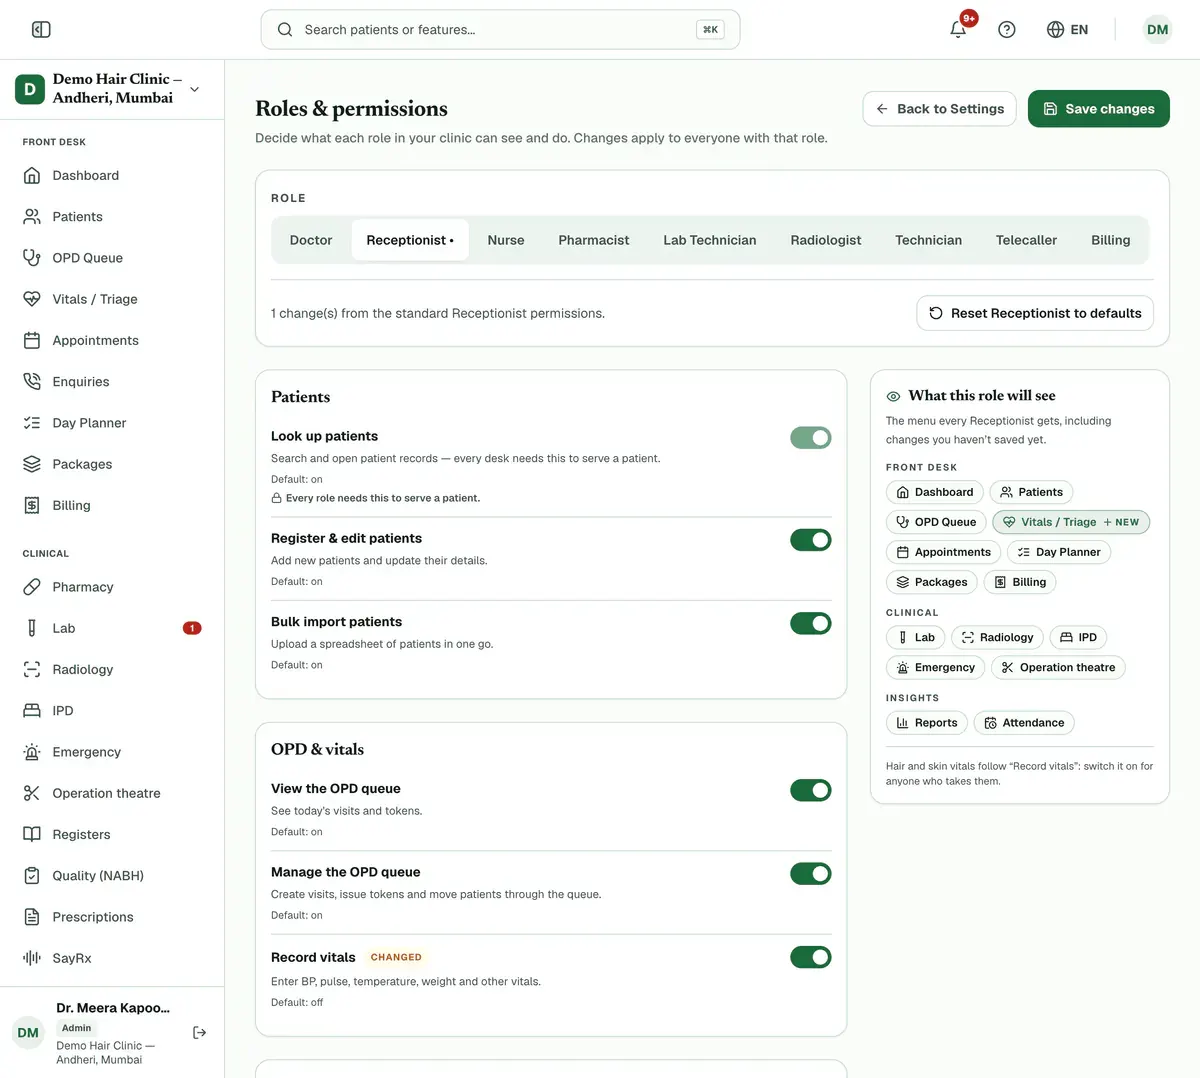This screenshot has width=1200, height=1078.
Task: Open Quality (NABH) in the sidebar
Action: click(x=112, y=876)
